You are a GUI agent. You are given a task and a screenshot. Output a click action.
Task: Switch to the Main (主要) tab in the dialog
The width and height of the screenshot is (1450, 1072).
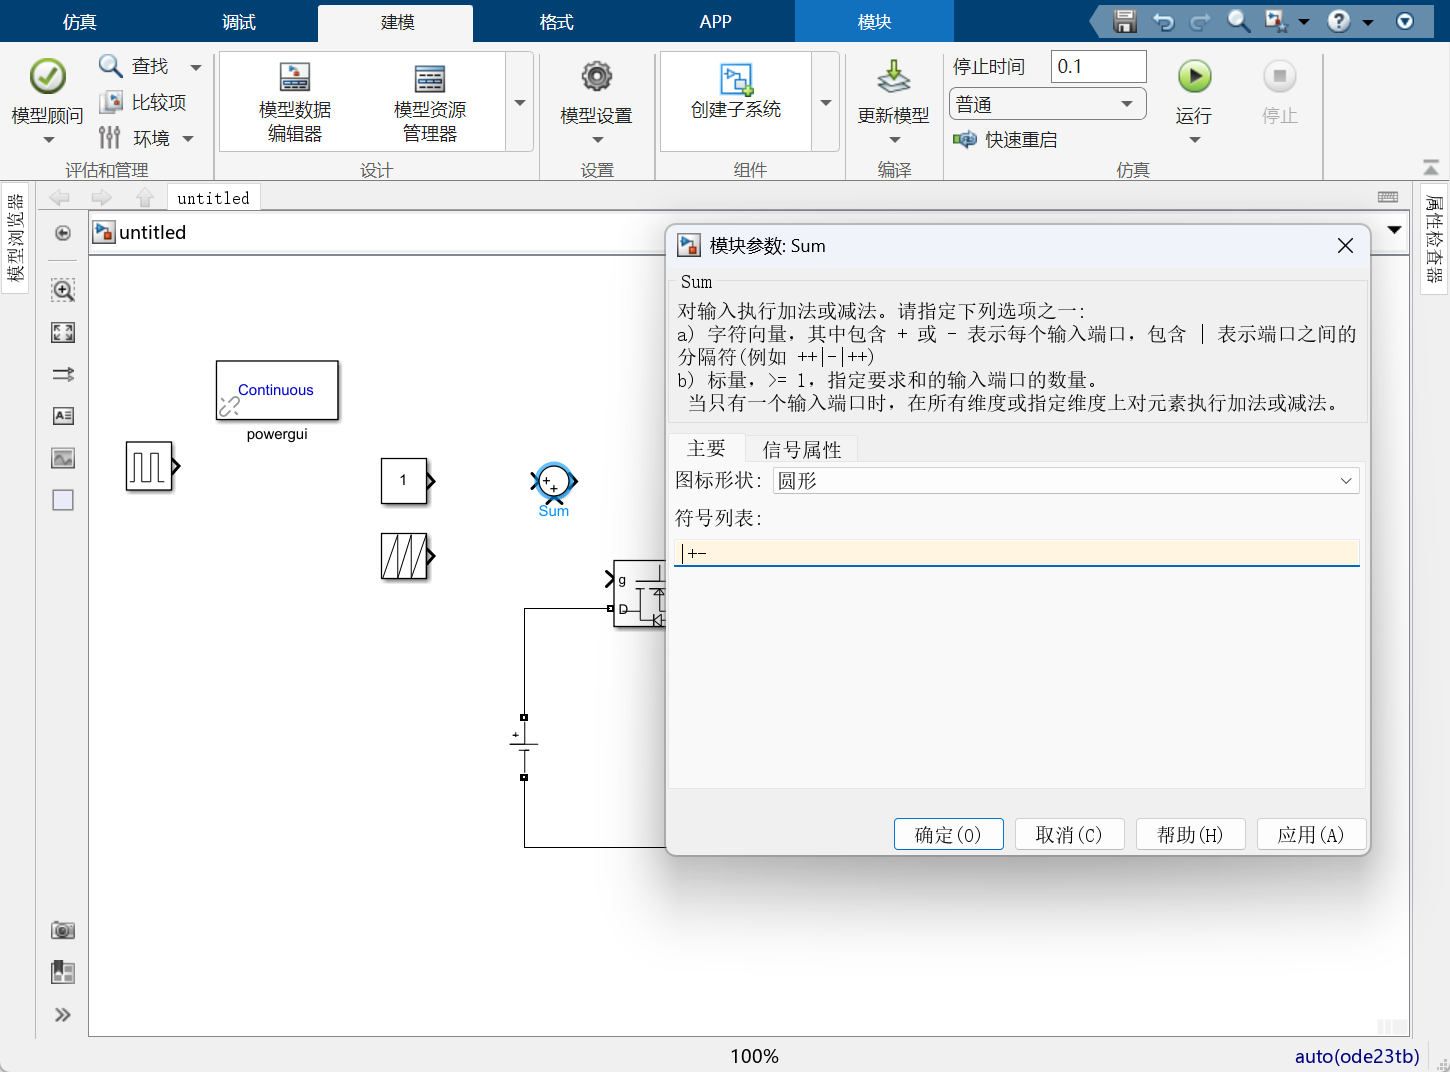click(x=706, y=449)
